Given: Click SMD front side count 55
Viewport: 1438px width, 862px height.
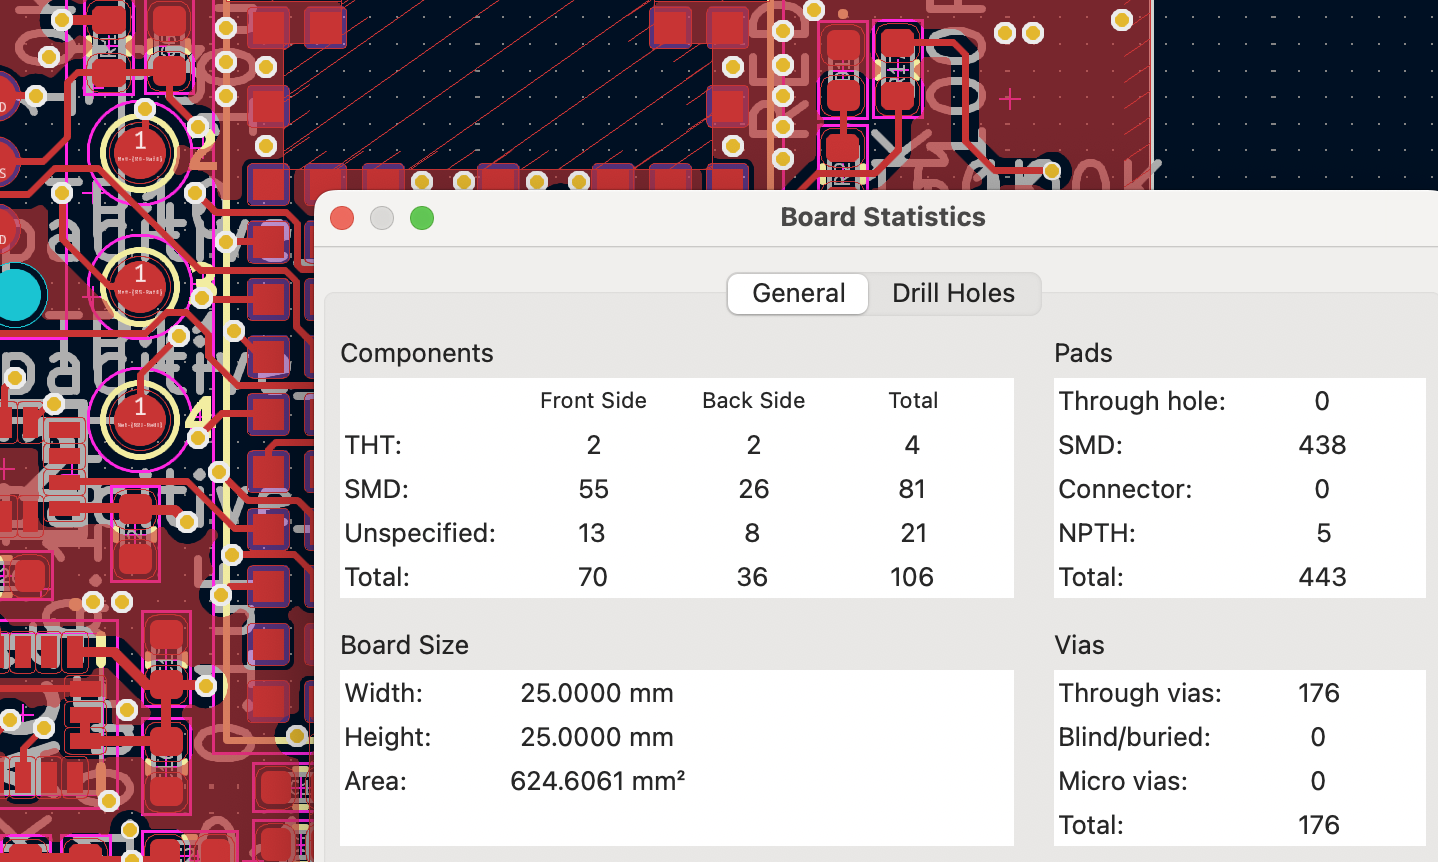Looking at the screenshot, I should (x=594, y=489).
